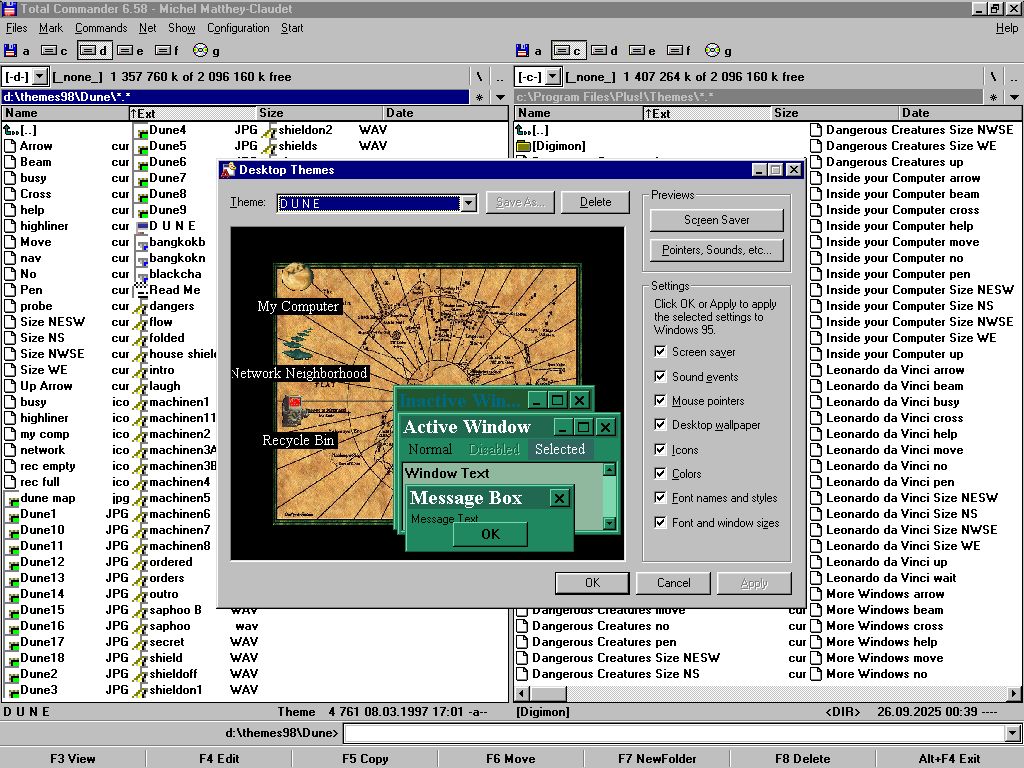This screenshot has height=768, width=1024.
Task: Switch right panel to drive f
Action: (678, 51)
